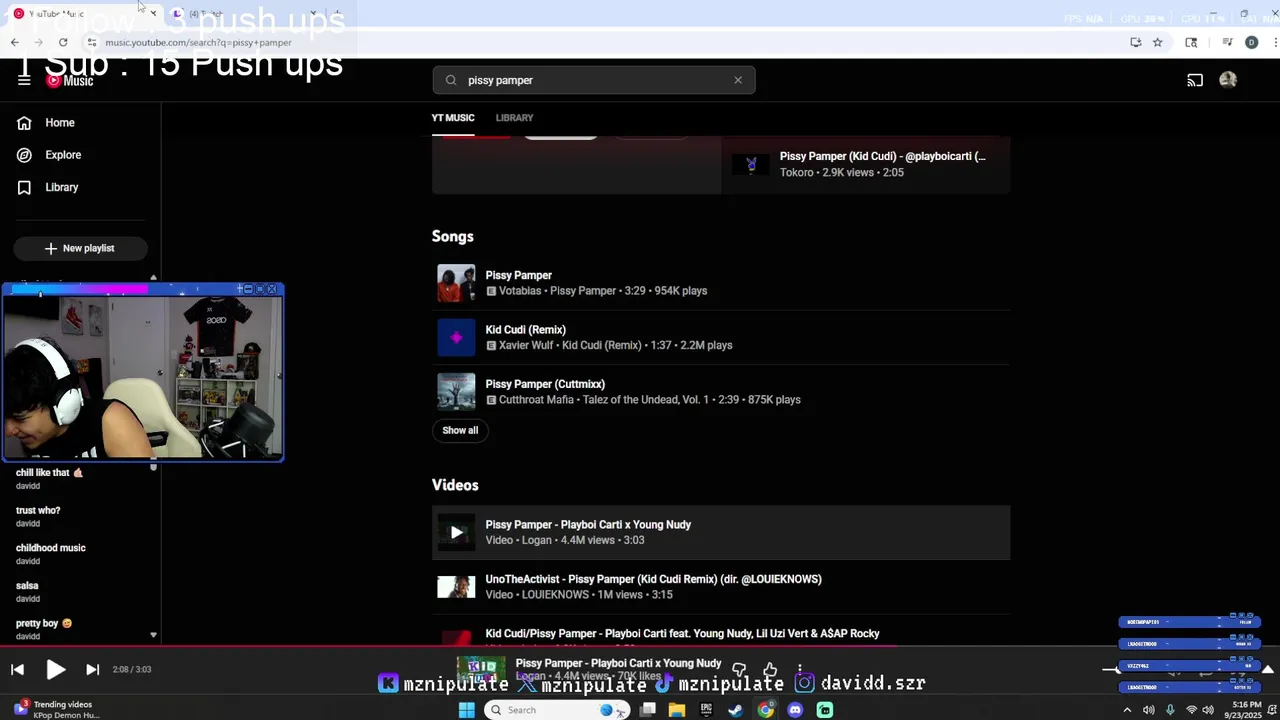Play the Kid Cudi (Remix) song thumbnail
The width and height of the screenshot is (1280, 720).
click(456, 337)
